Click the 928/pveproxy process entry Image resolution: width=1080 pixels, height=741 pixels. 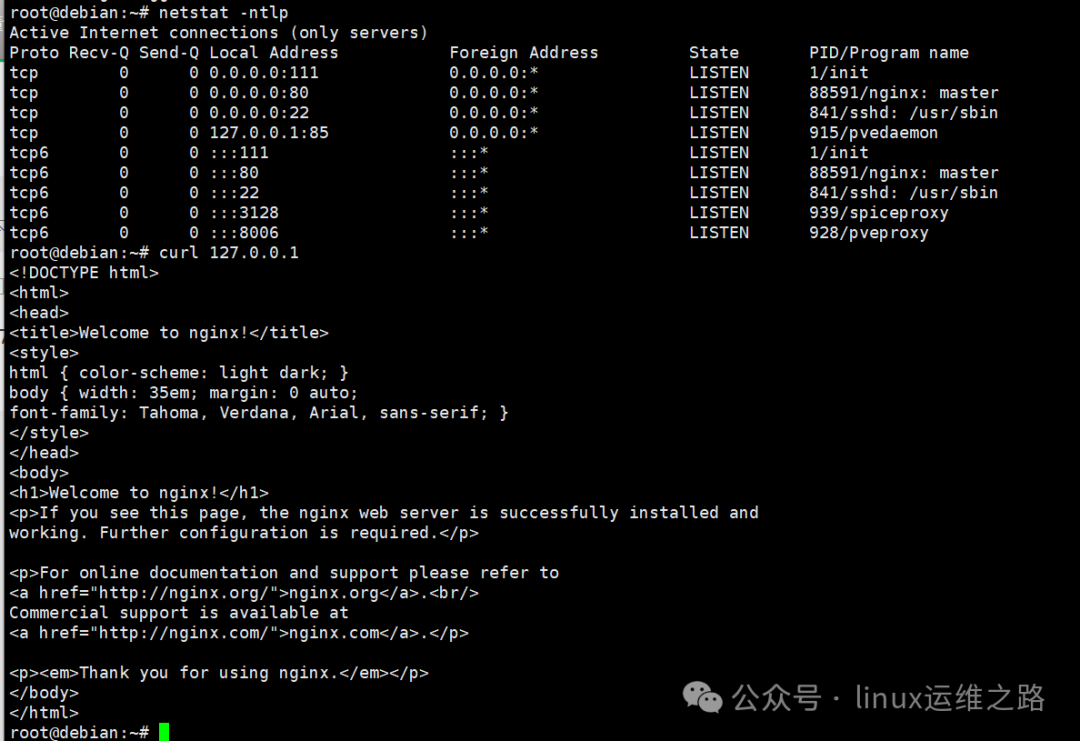click(x=868, y=233)
